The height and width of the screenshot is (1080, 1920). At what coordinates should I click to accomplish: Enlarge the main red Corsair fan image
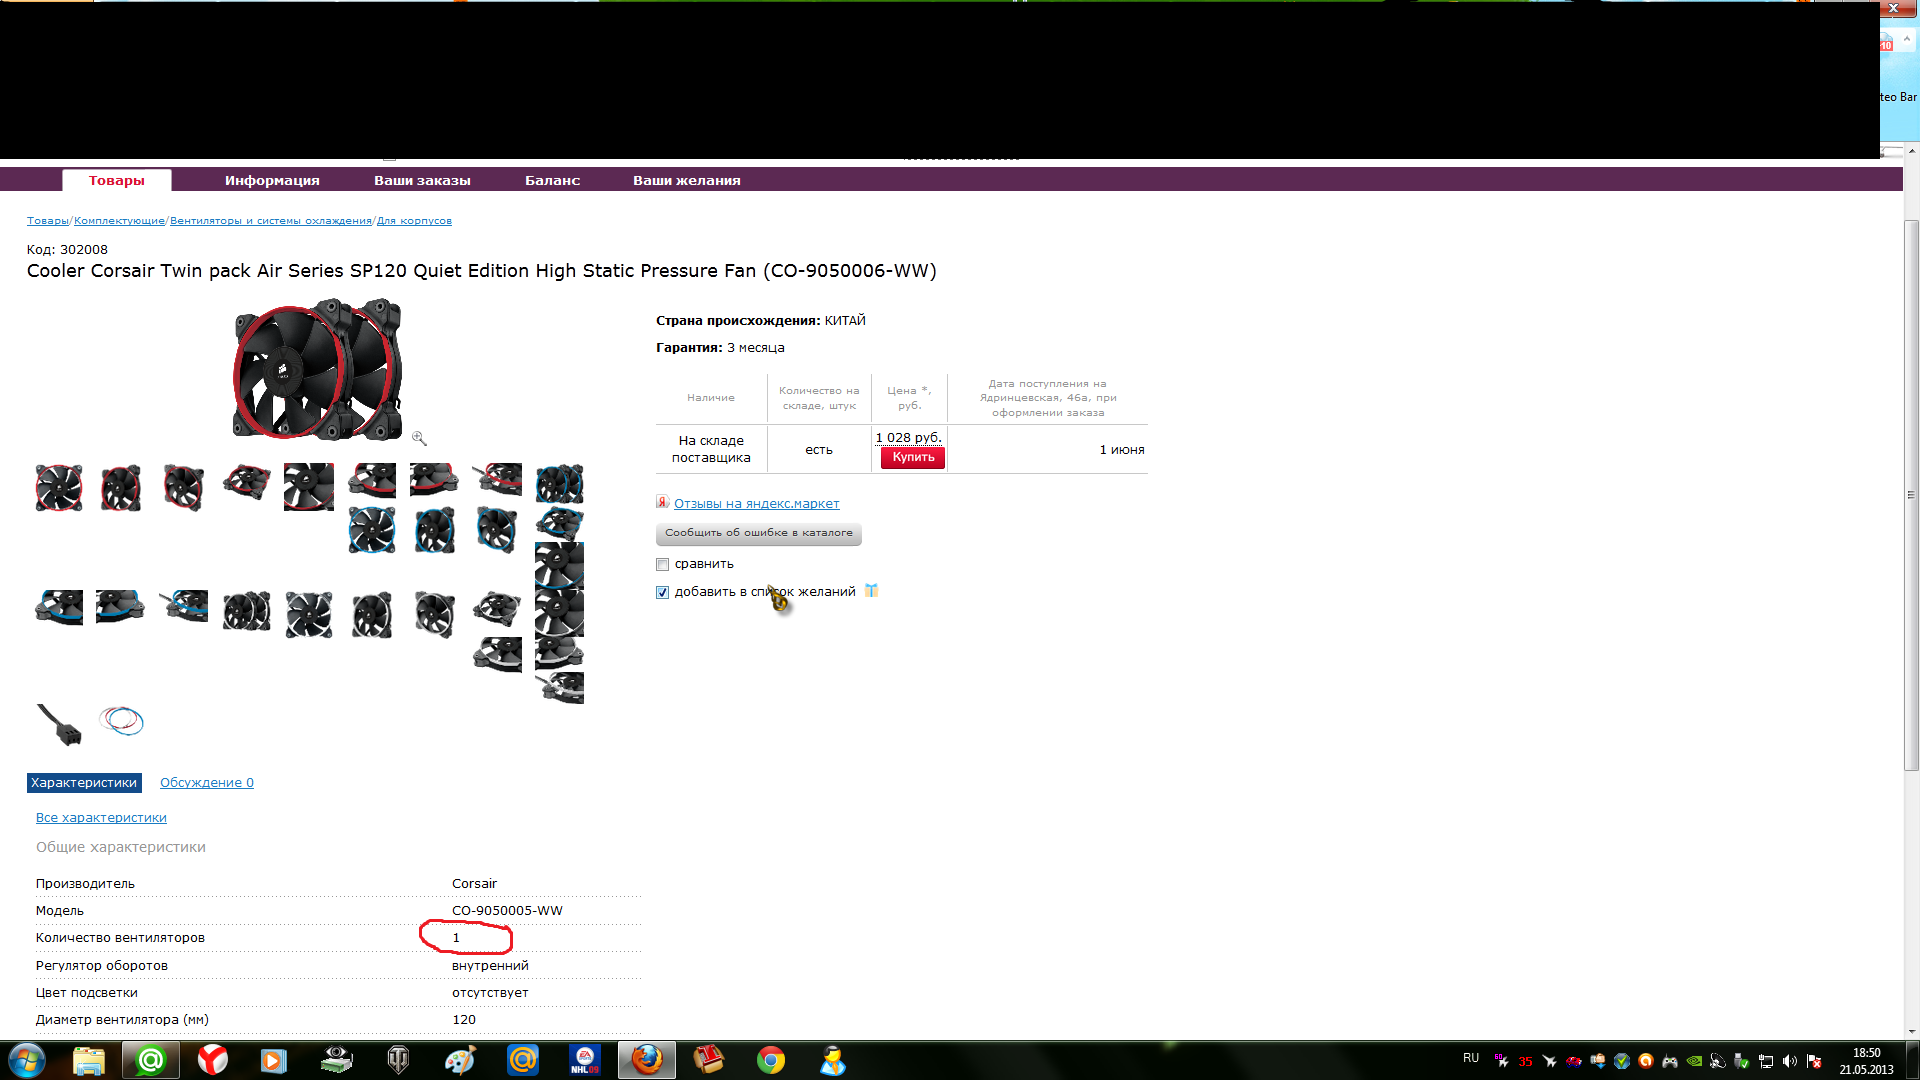(317, 369)
